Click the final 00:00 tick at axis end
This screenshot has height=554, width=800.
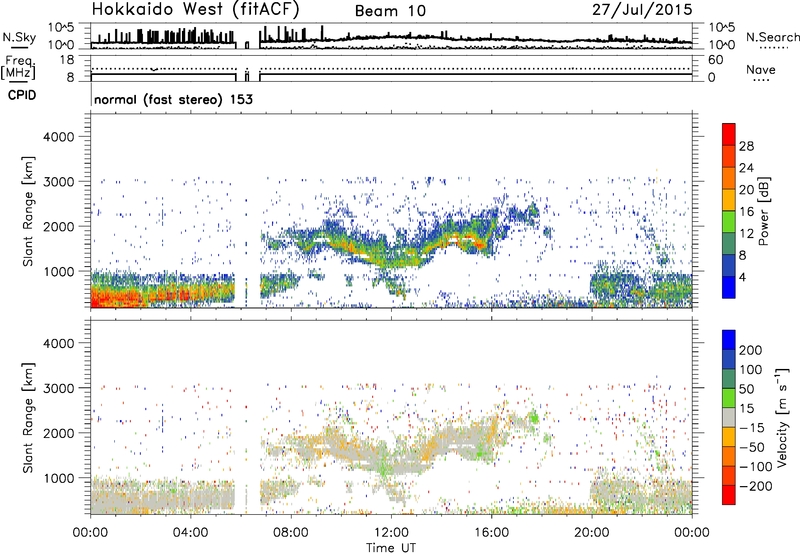pos(692,533)
